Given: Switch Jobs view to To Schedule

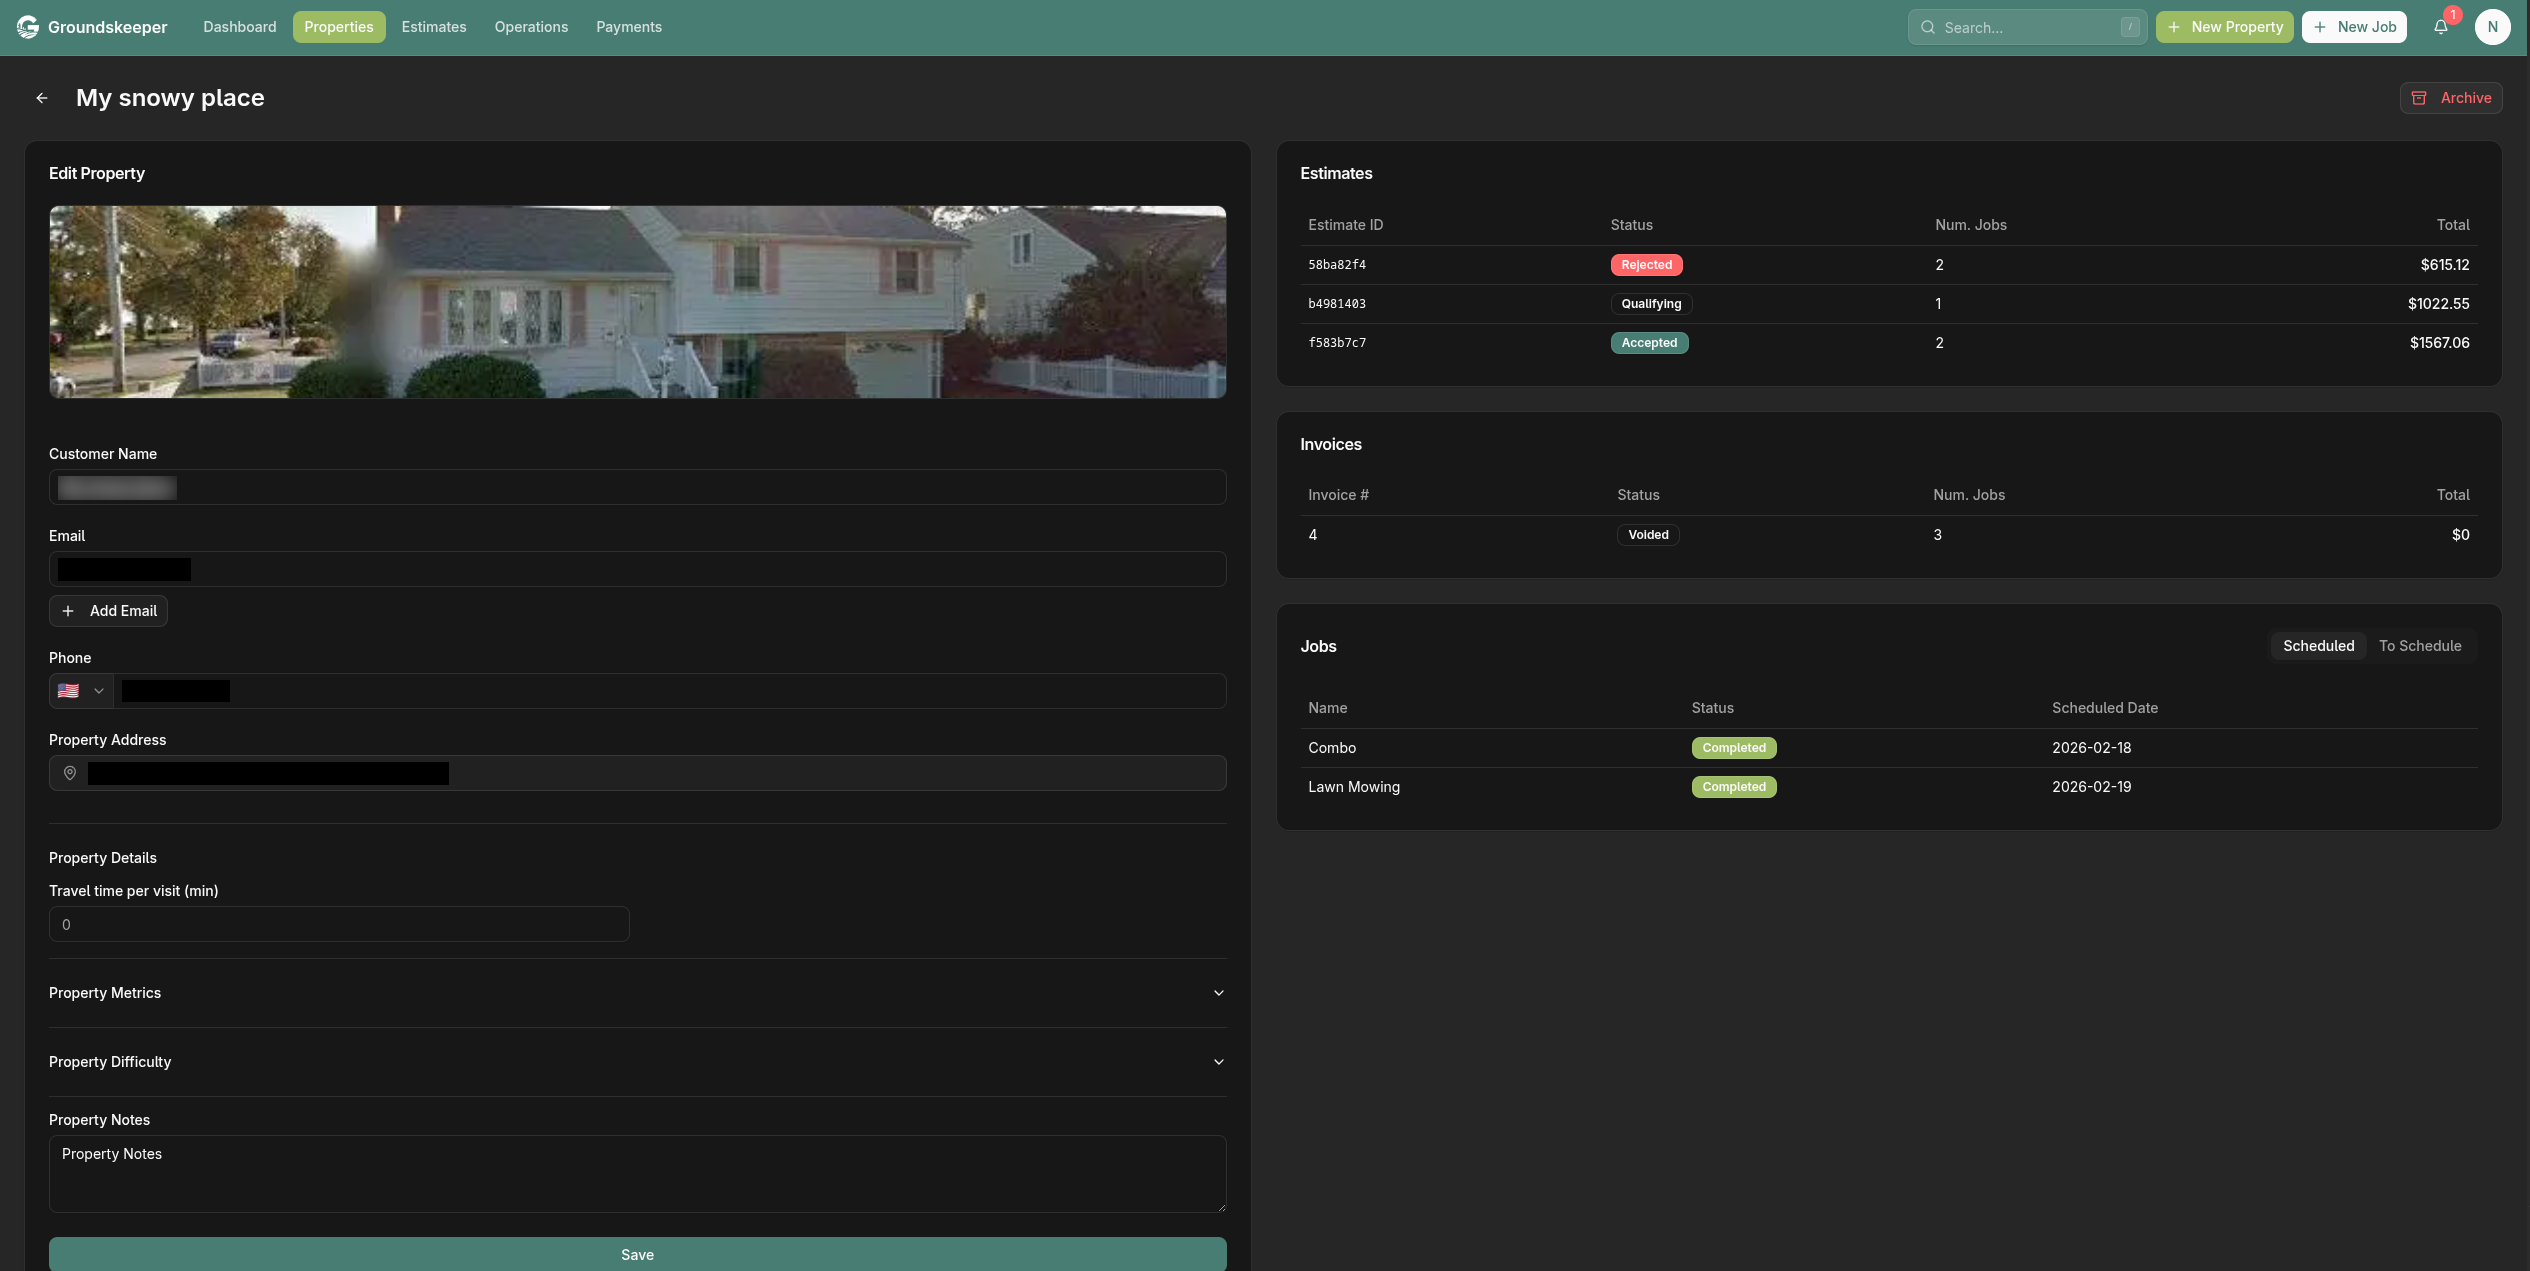Looking at the screenshot, I should pos(2419,646).
